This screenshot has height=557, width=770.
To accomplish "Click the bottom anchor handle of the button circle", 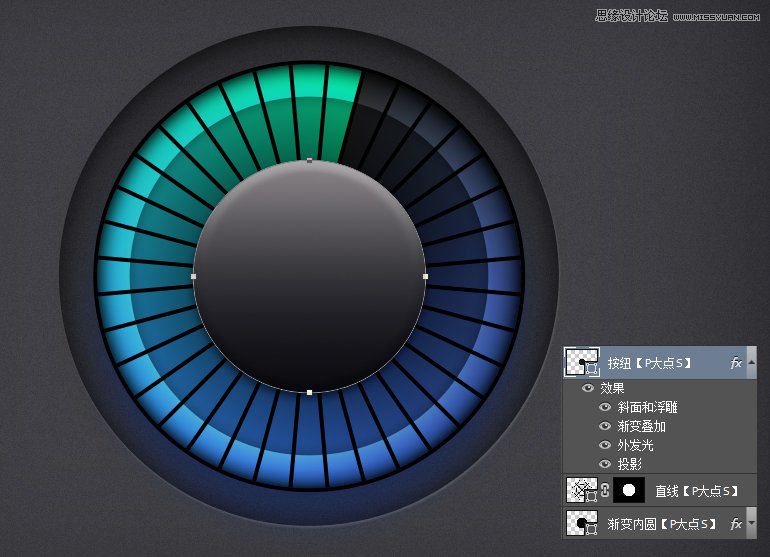I will pyautogui.click(x=309, y=392).
